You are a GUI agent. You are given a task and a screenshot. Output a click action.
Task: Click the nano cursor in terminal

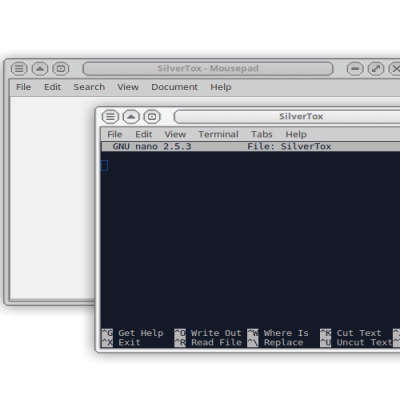click(x=104, y=165)
